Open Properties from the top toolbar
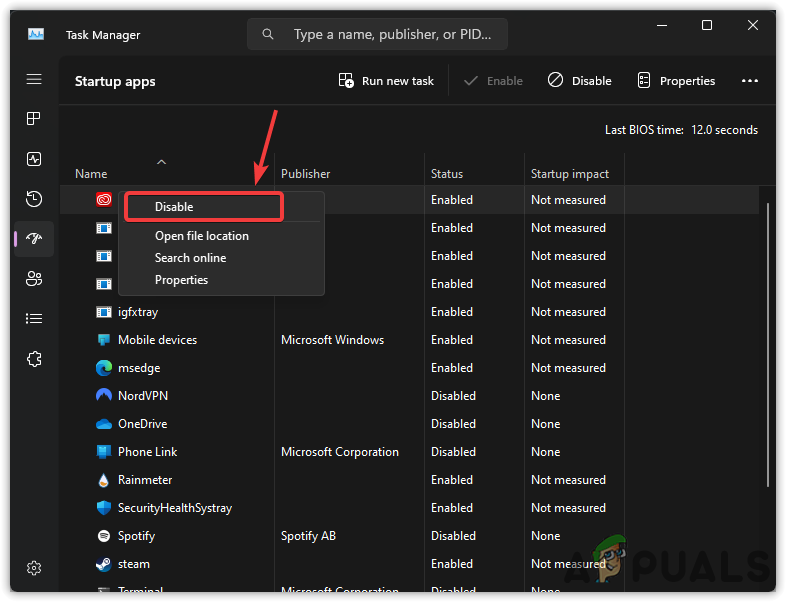This screenshot has height=602, width=786. (677, 81)
